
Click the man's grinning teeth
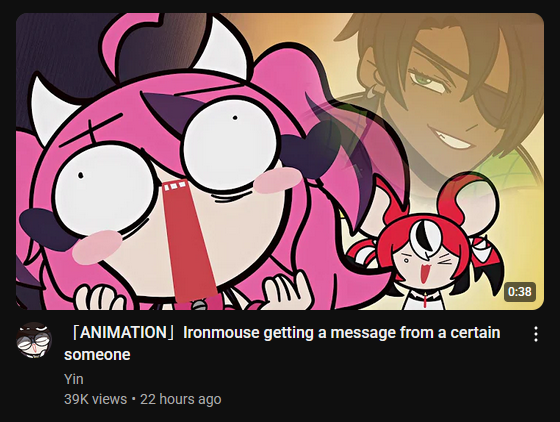tap(450, 141)
